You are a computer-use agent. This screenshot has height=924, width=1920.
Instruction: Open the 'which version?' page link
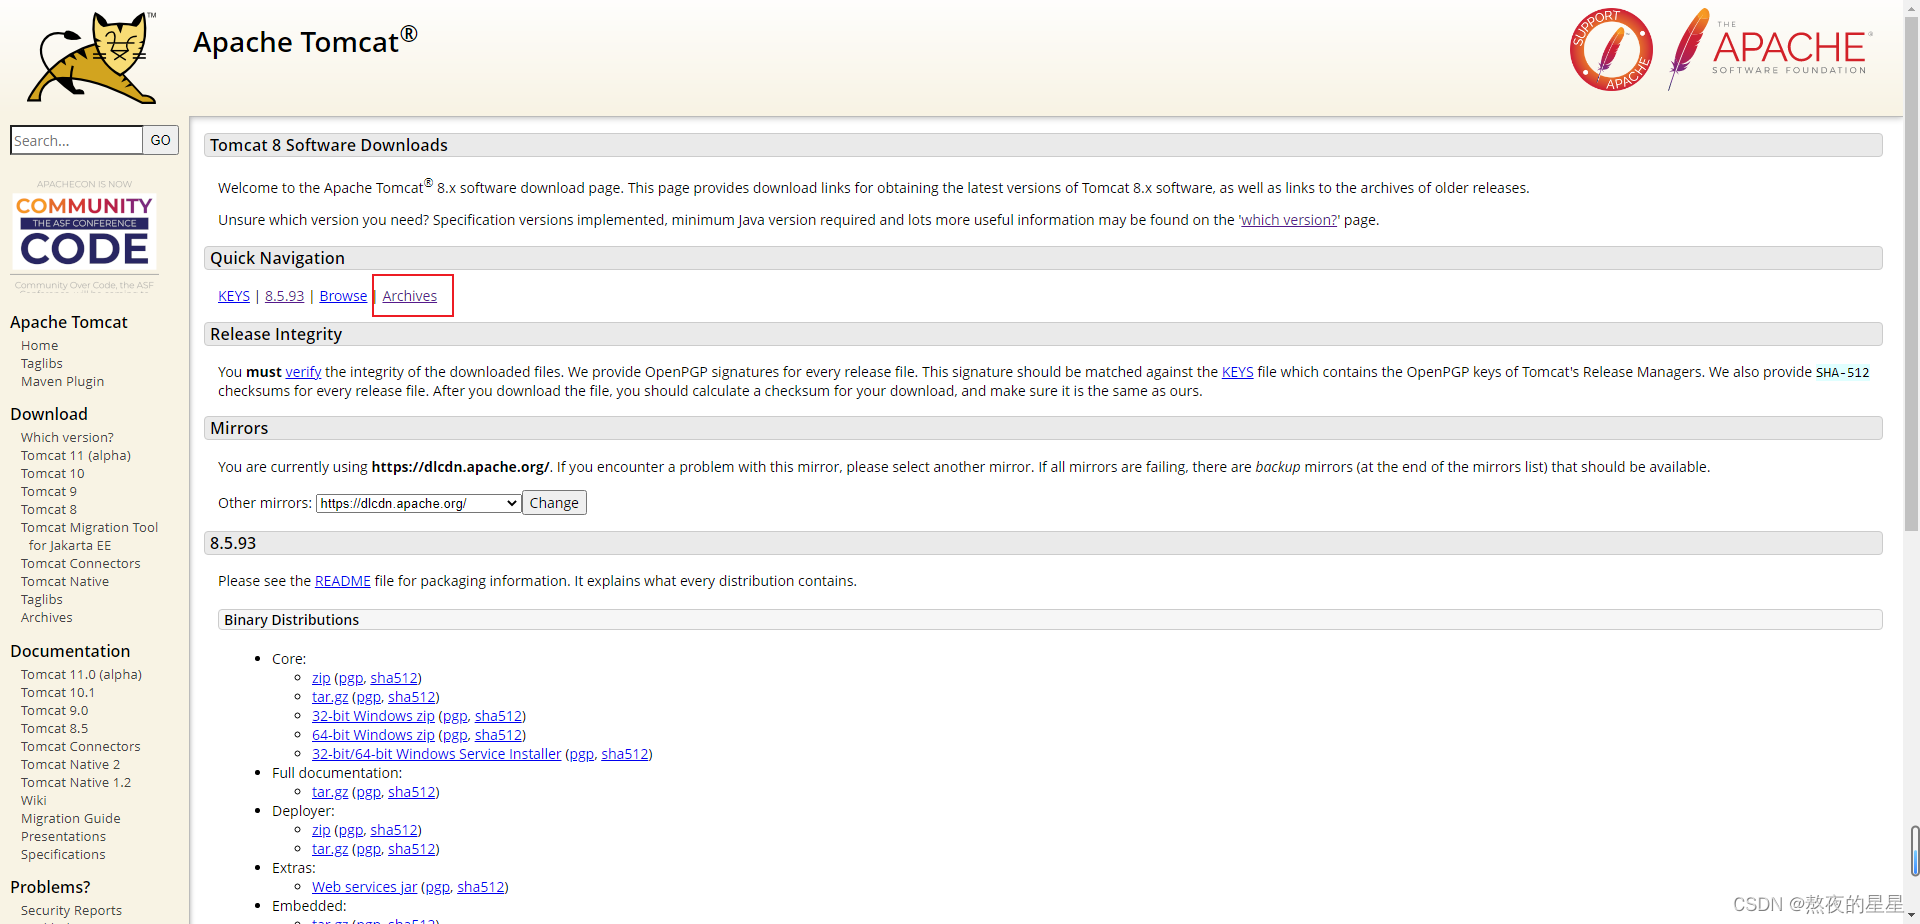tap(1289, 220)
